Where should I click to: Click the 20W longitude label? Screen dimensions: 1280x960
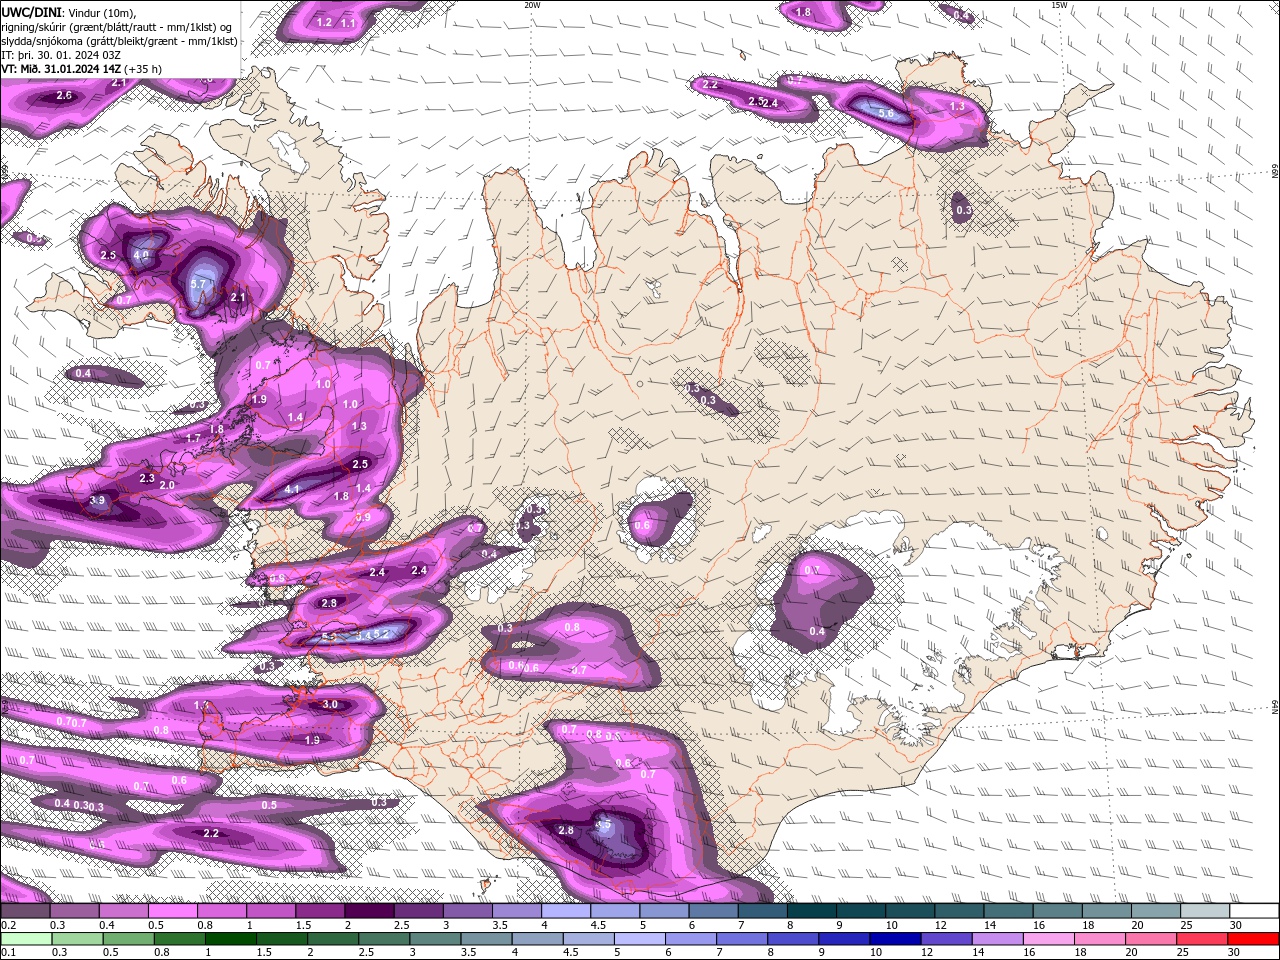click(532, 5)
